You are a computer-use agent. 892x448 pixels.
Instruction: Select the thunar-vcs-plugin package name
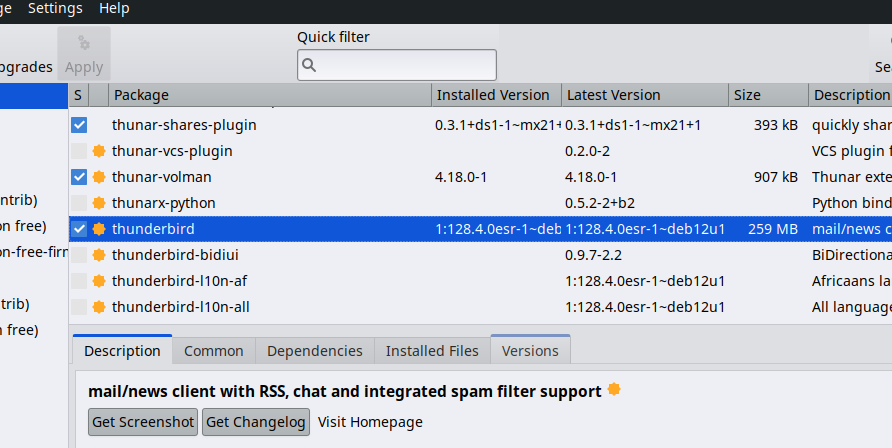(172, 151)
